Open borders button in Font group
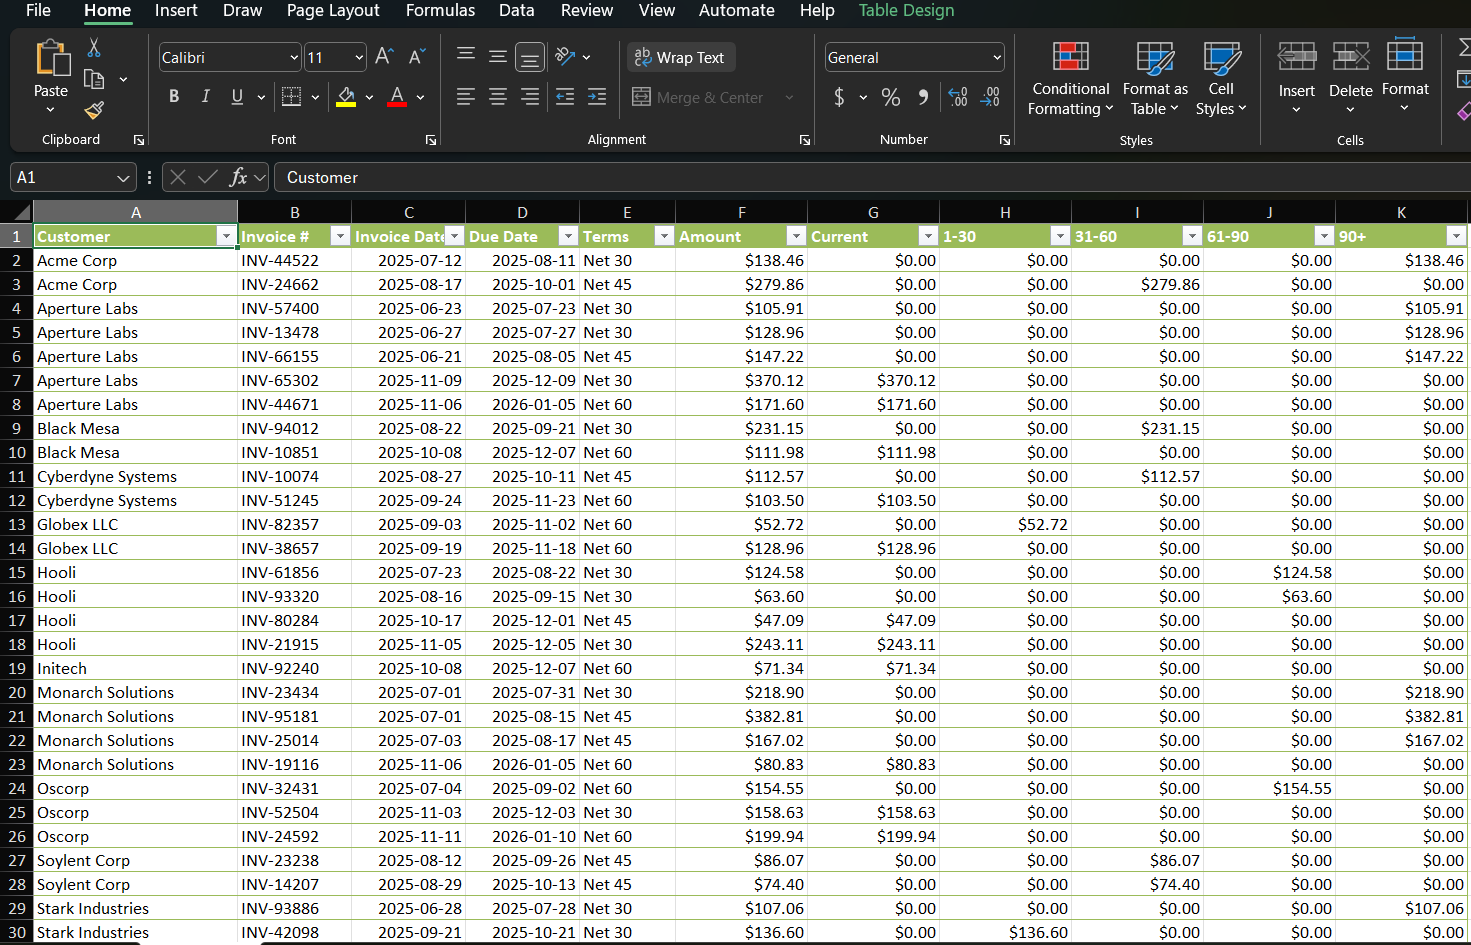The width and height of the screenshot is (1471, 945). pyautogui.click(x=291, y=96)
